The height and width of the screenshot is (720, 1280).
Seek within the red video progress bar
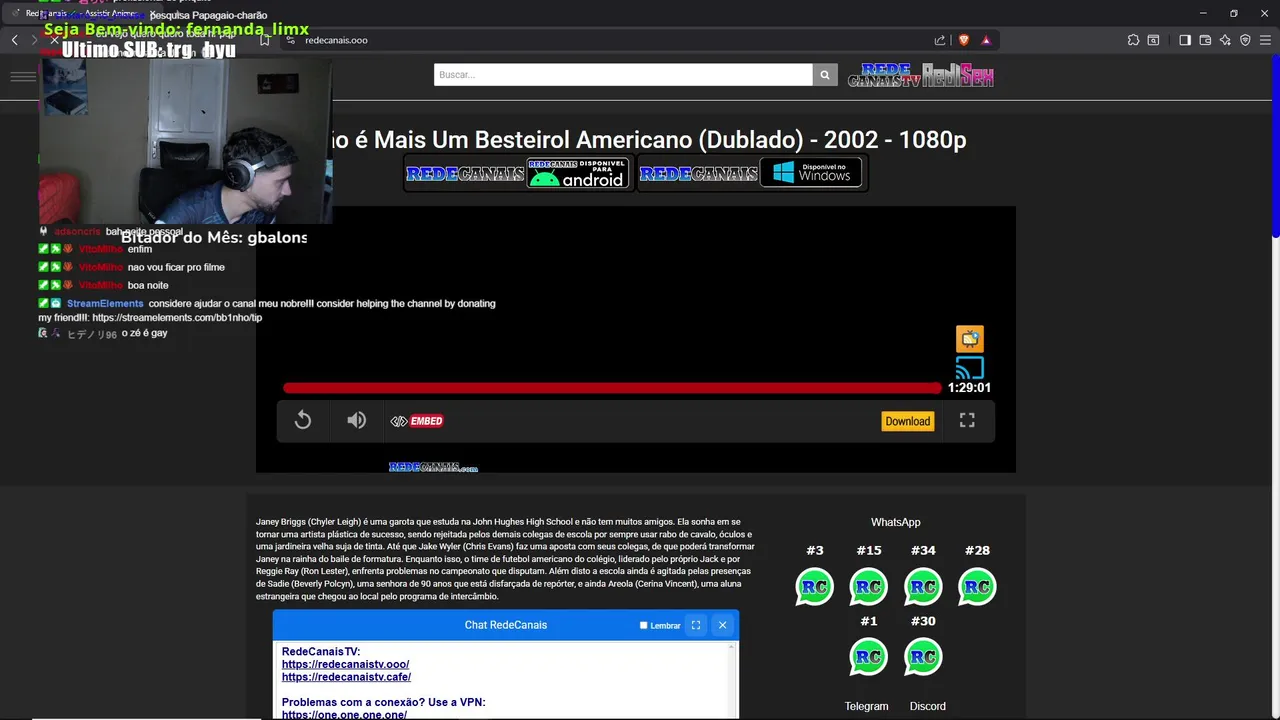tap(612, 388)
